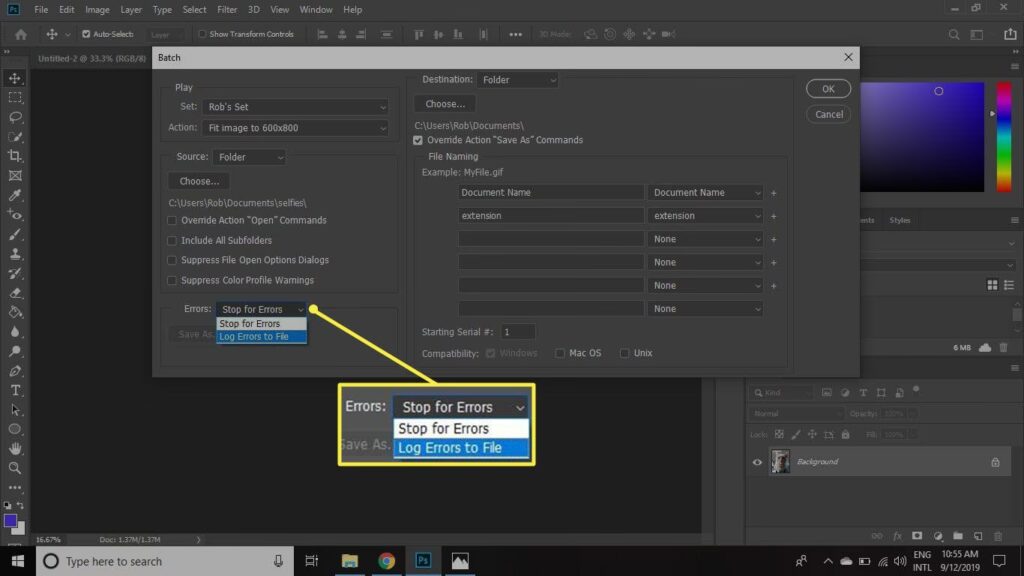Viewport: 1024px width, 576px height.
Task: Expand the Destination Folder dropdown
Action: tap(517, 79)
